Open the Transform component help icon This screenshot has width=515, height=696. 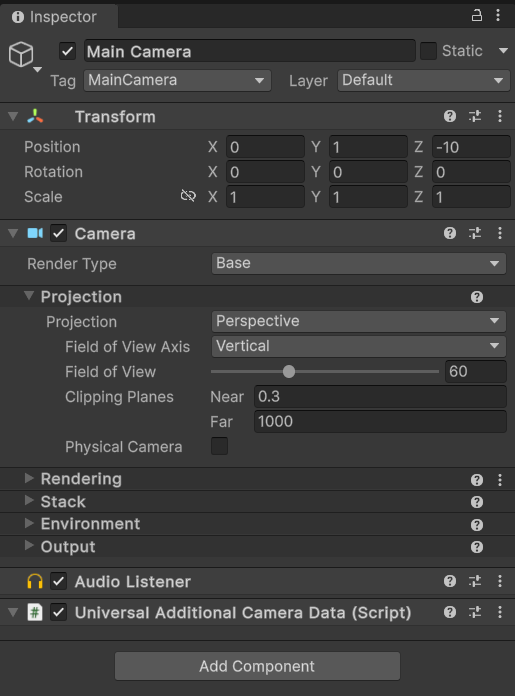[450, 116]
